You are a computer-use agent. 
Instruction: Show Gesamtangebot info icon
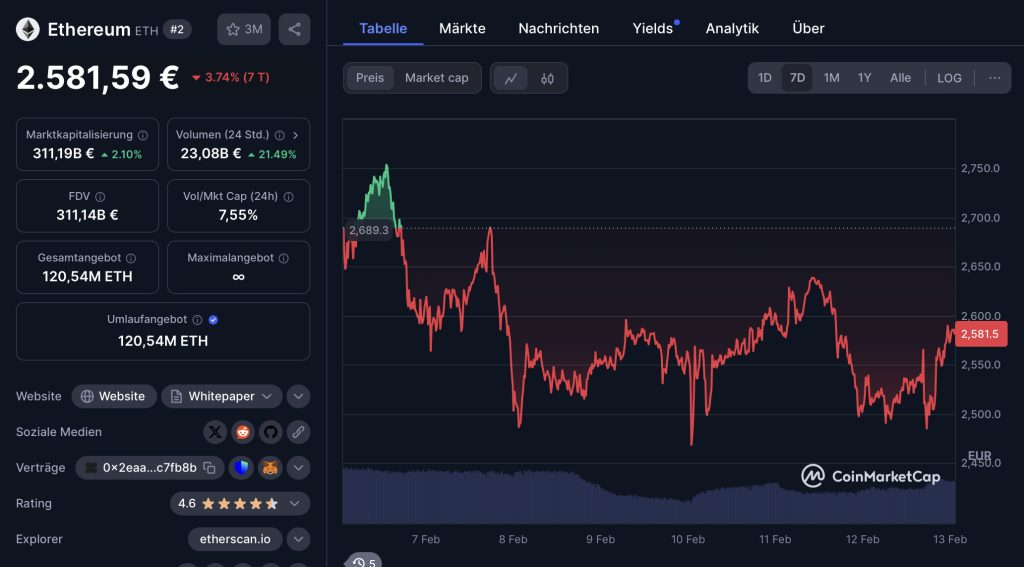coord(131,258)
